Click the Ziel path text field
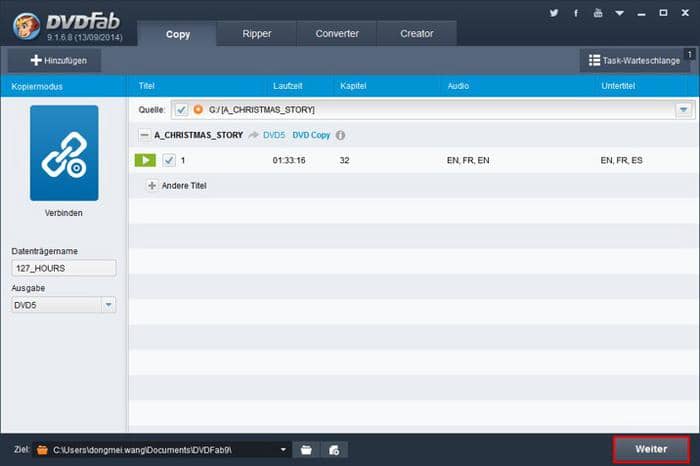Screen dimensions: 700x466 point(162,449)
